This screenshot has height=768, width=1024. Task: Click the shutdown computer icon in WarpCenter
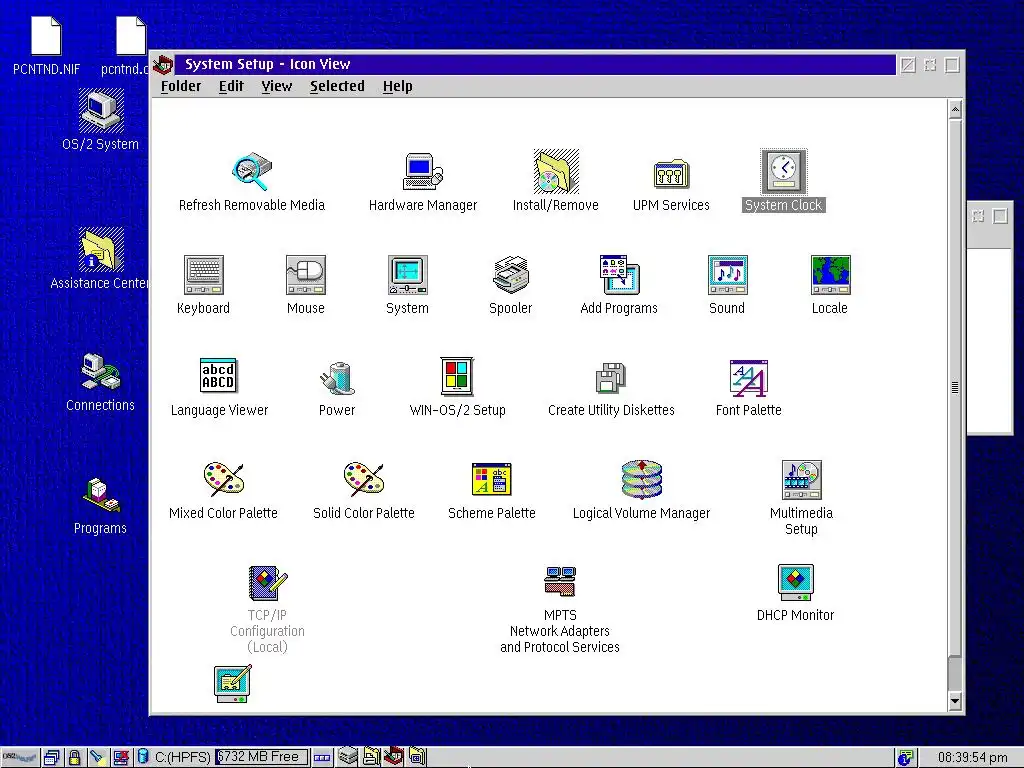click(x=121, y=758)
